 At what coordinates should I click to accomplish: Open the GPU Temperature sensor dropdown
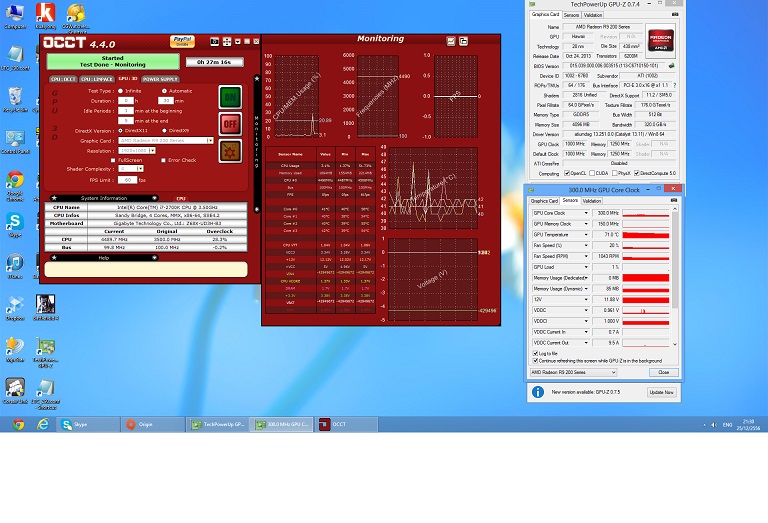point(586,235)
